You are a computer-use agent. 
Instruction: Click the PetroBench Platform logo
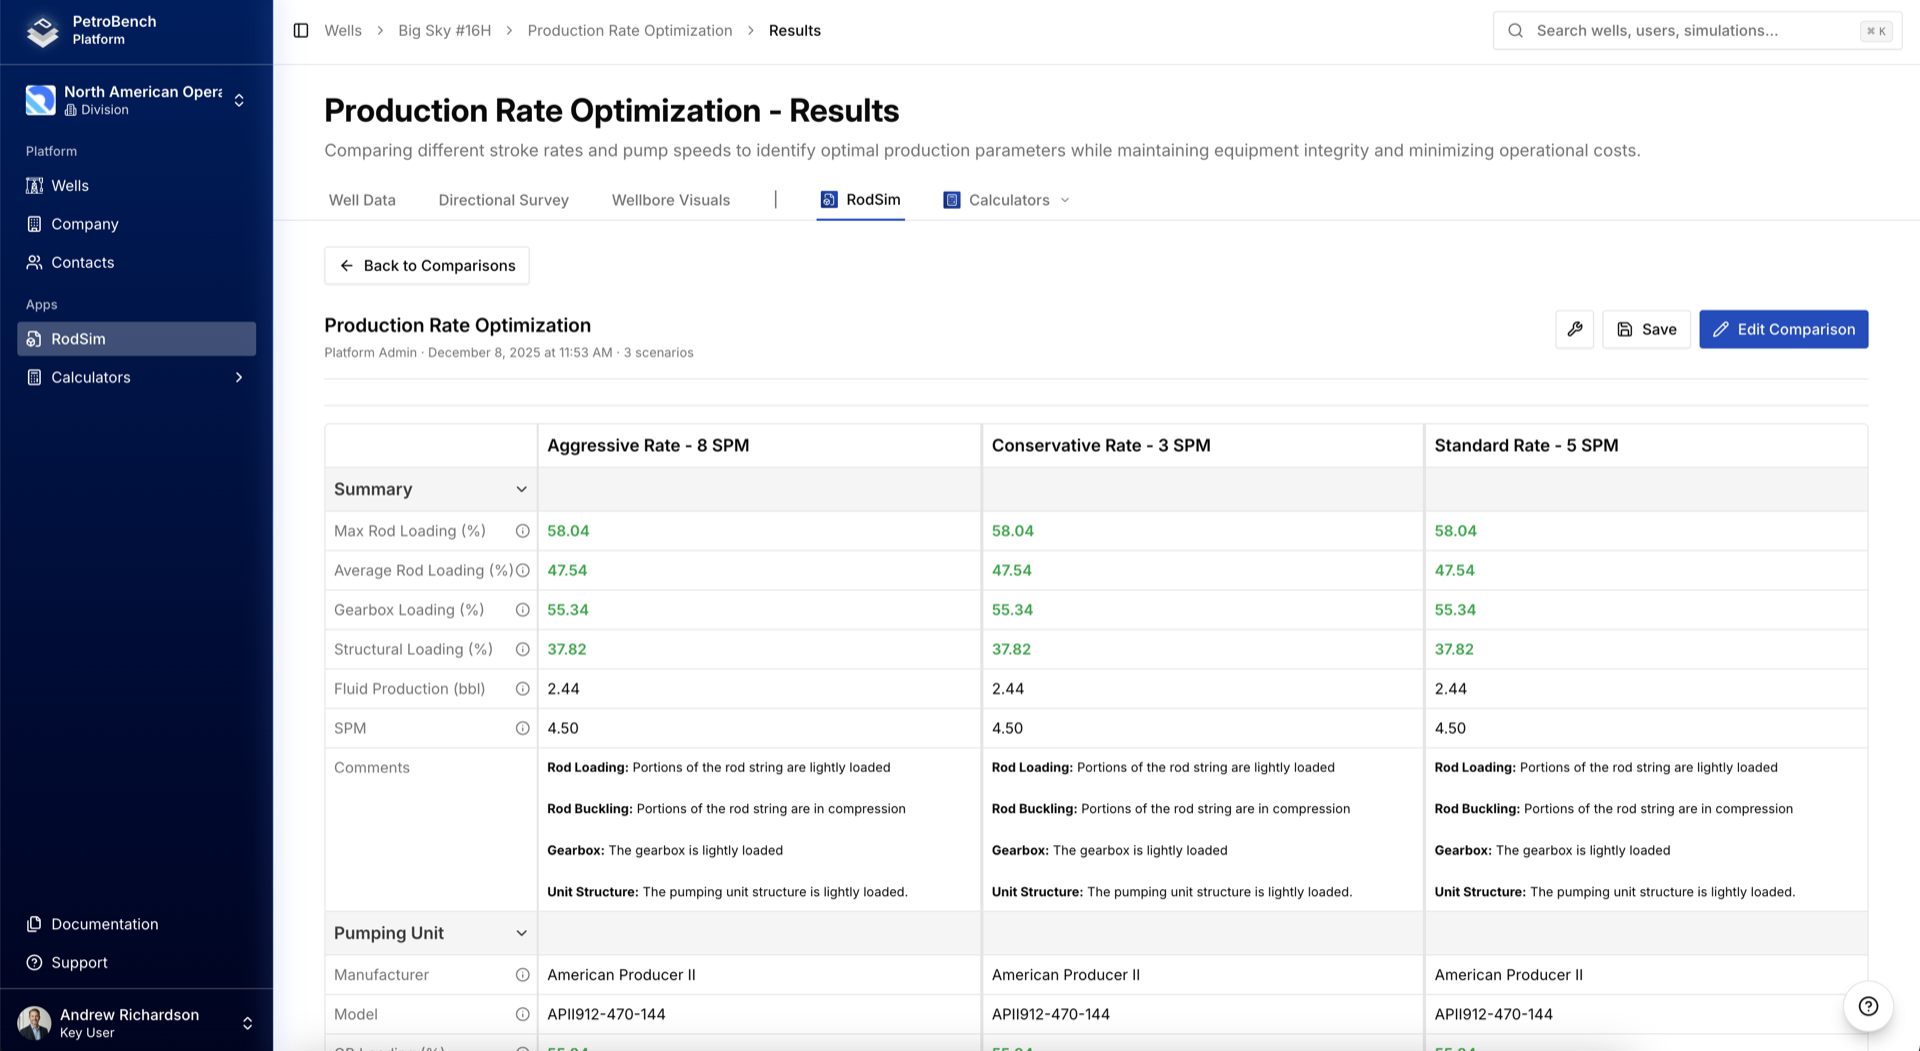click(42, 31)
